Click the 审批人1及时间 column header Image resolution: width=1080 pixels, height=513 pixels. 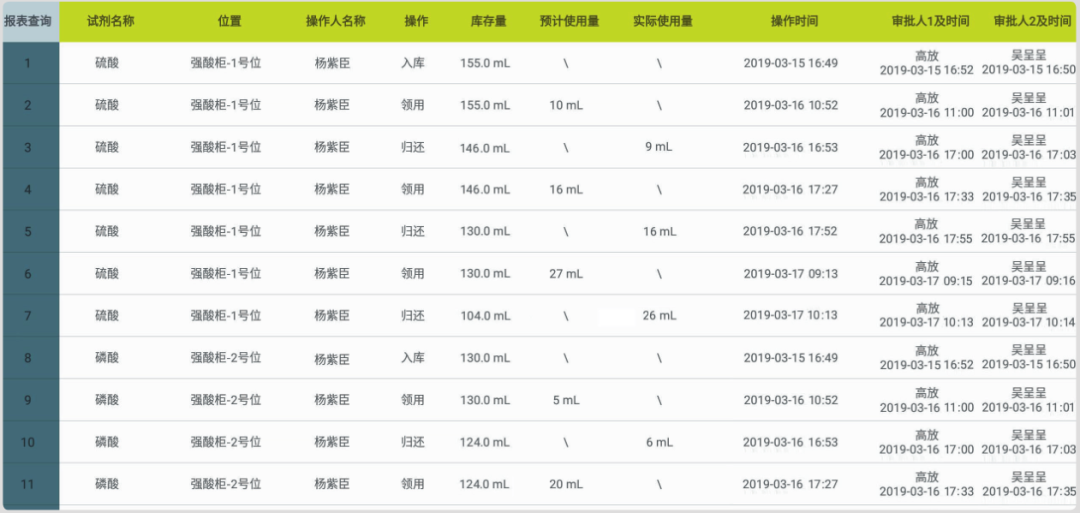click(931, 21)
